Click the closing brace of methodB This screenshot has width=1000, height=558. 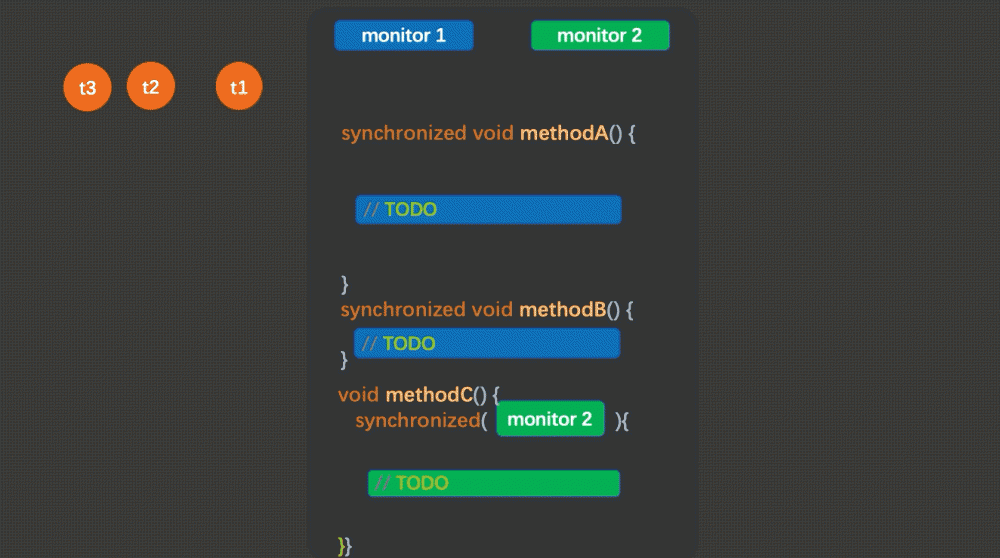click(x=344, y=357)
